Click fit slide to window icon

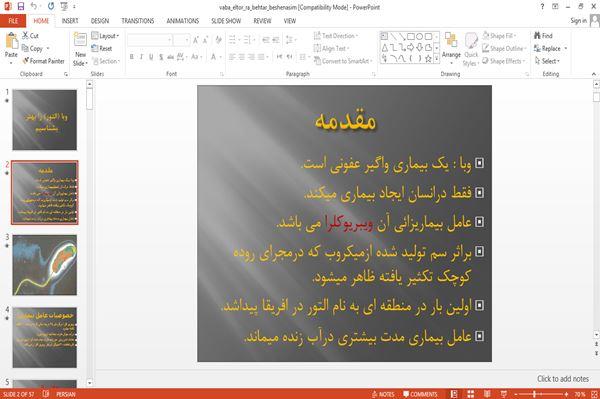pyautogui.click(x=594, y=394)
